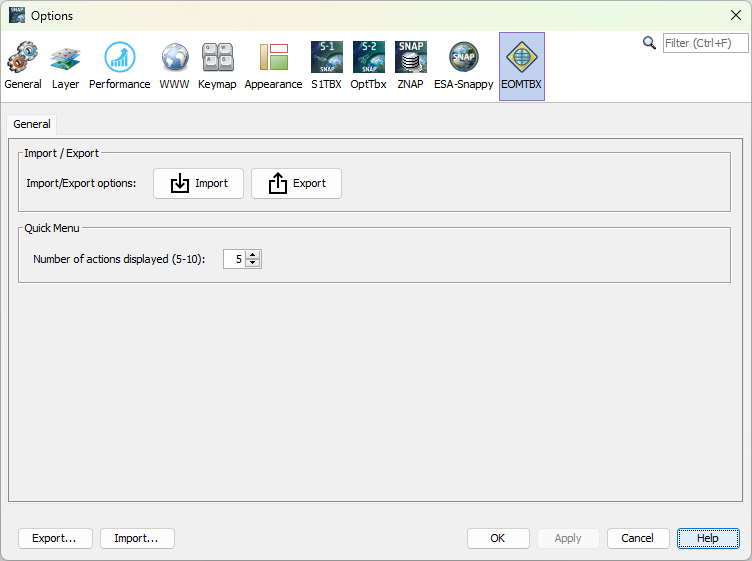
Task: Click the actions displayed number field
Action: [x=233, y=259]
